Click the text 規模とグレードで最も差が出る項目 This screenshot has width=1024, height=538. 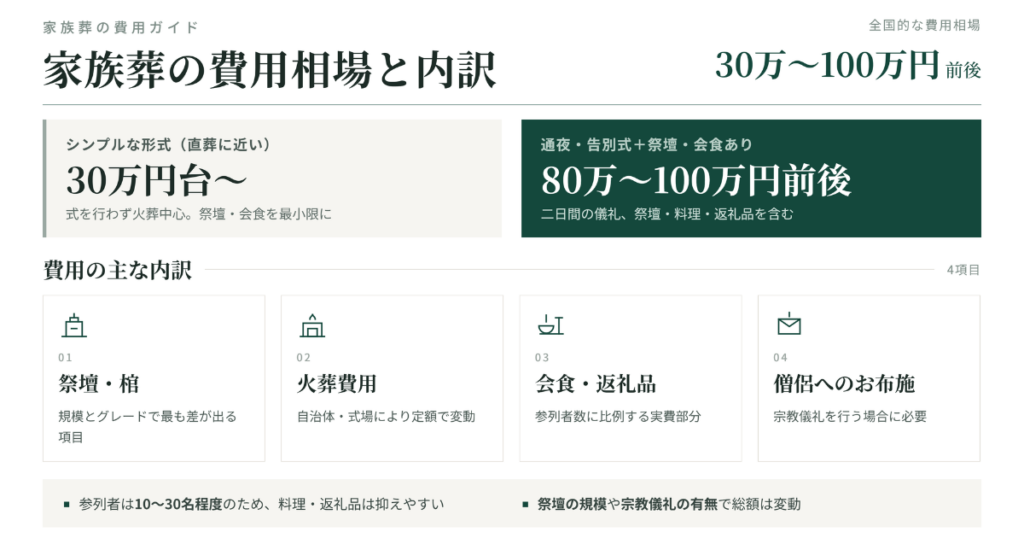[148, 426]
